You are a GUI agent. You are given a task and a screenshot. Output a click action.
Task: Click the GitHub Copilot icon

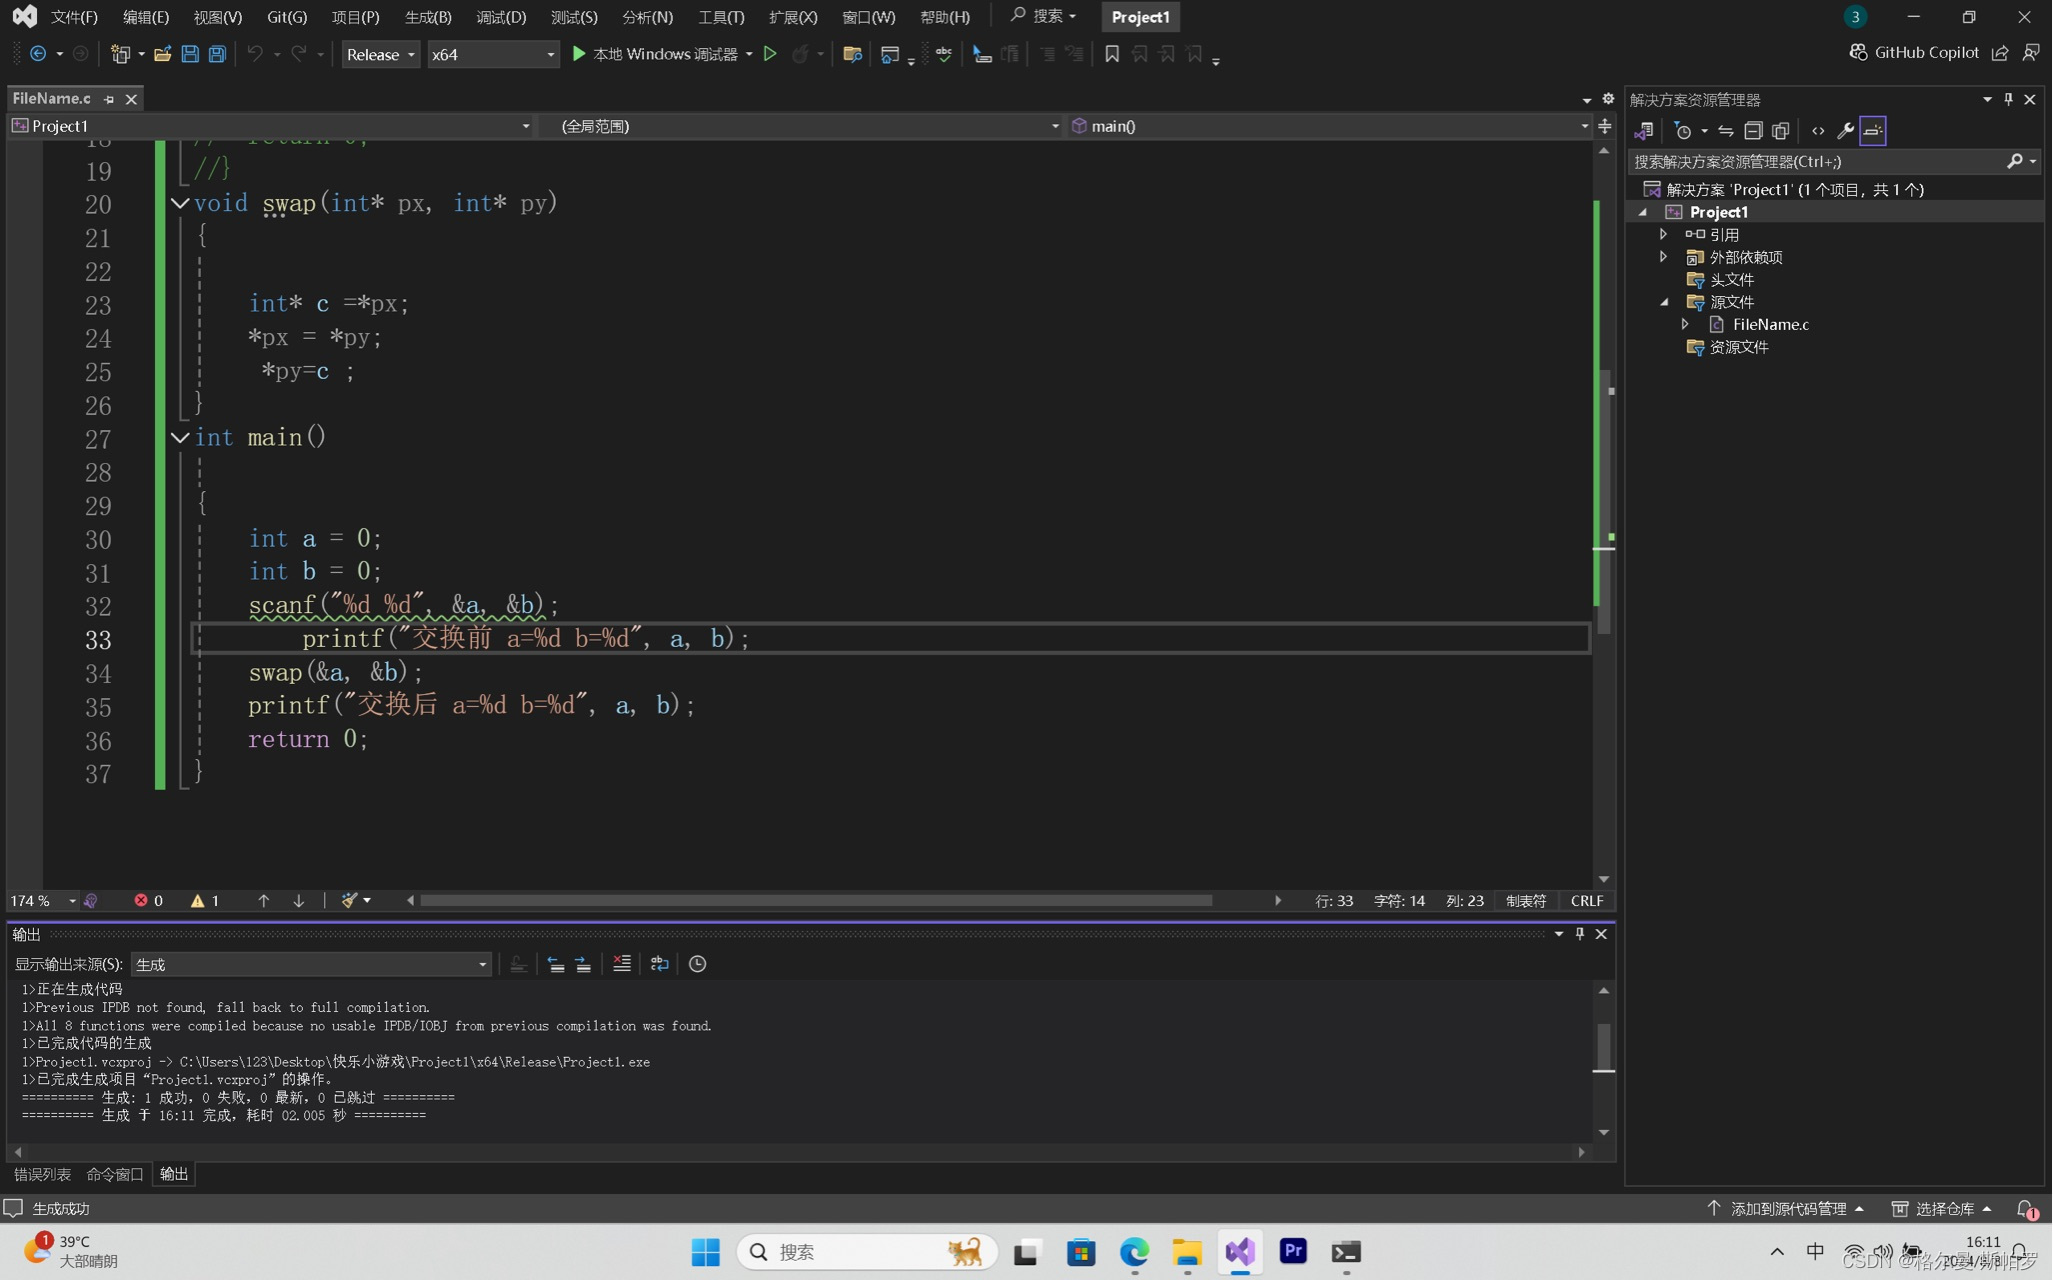[1858, 52]
